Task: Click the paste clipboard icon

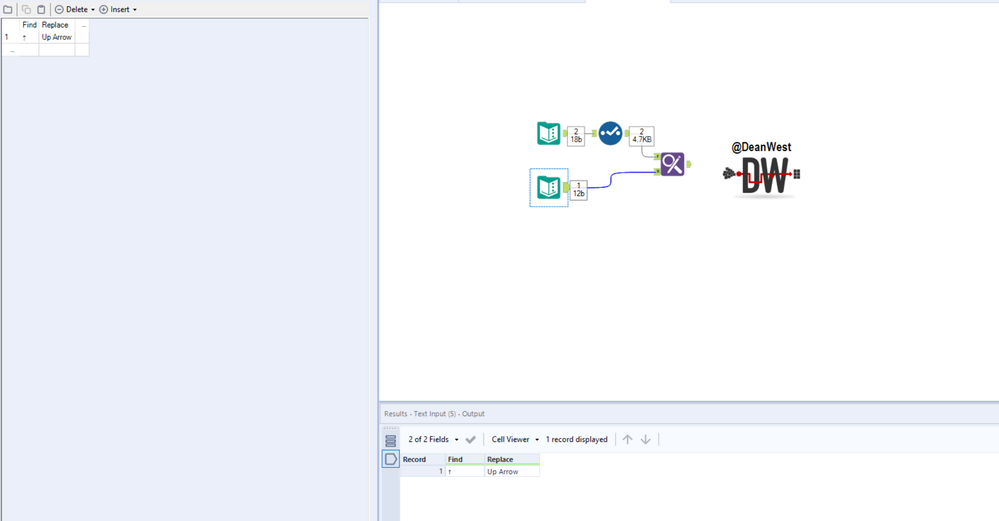Action: tap(41, 10)
